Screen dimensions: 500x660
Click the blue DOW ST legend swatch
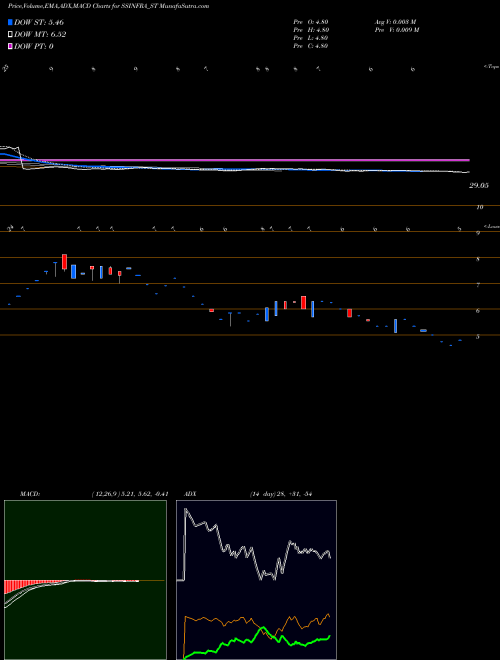(10, 22)
